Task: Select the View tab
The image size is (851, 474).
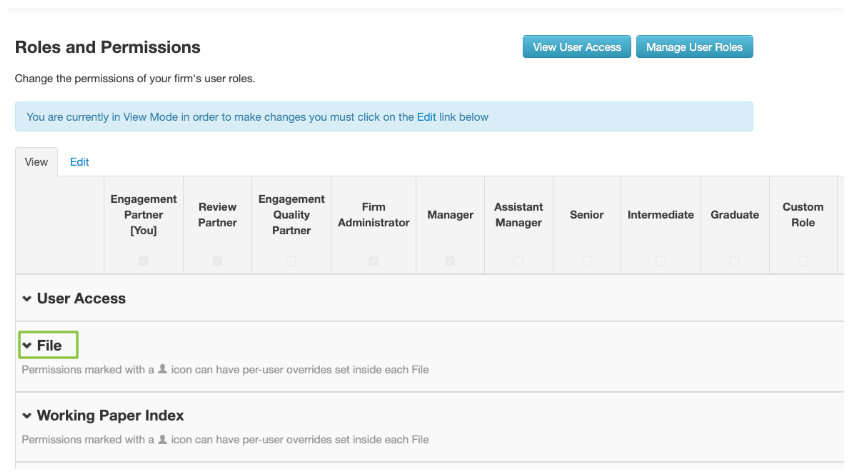Action: tap(36, 162)
